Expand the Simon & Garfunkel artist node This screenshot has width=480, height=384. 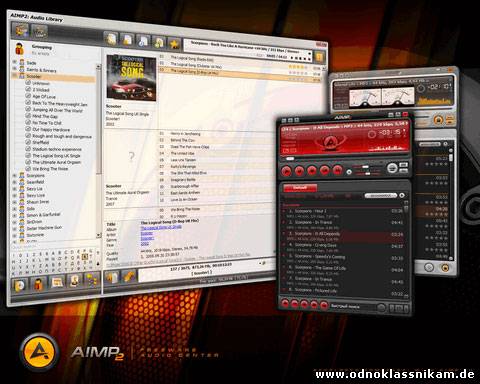pos(15,215)
